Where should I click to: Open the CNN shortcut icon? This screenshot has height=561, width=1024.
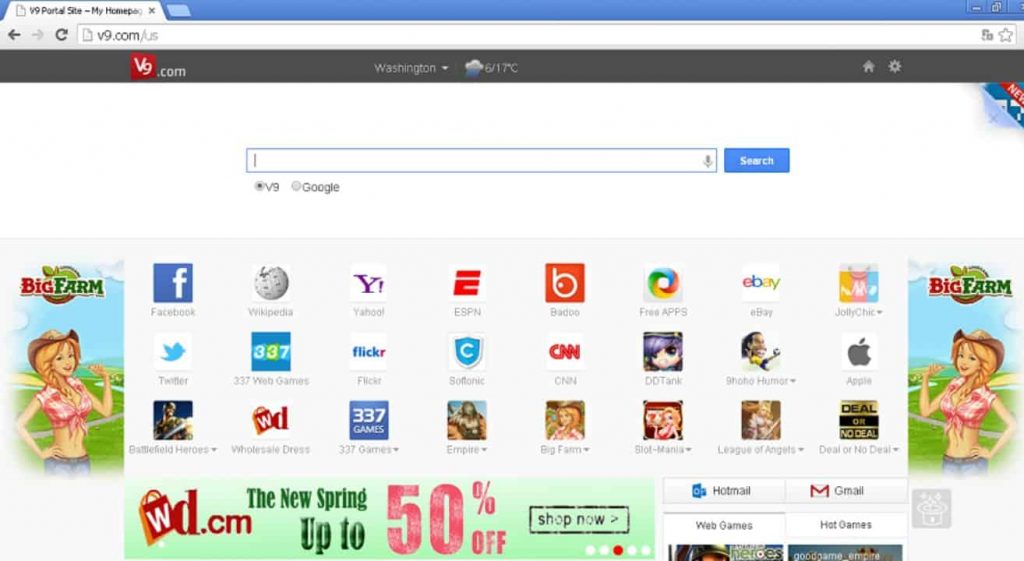pyautogui.click(x=565, y=351)
